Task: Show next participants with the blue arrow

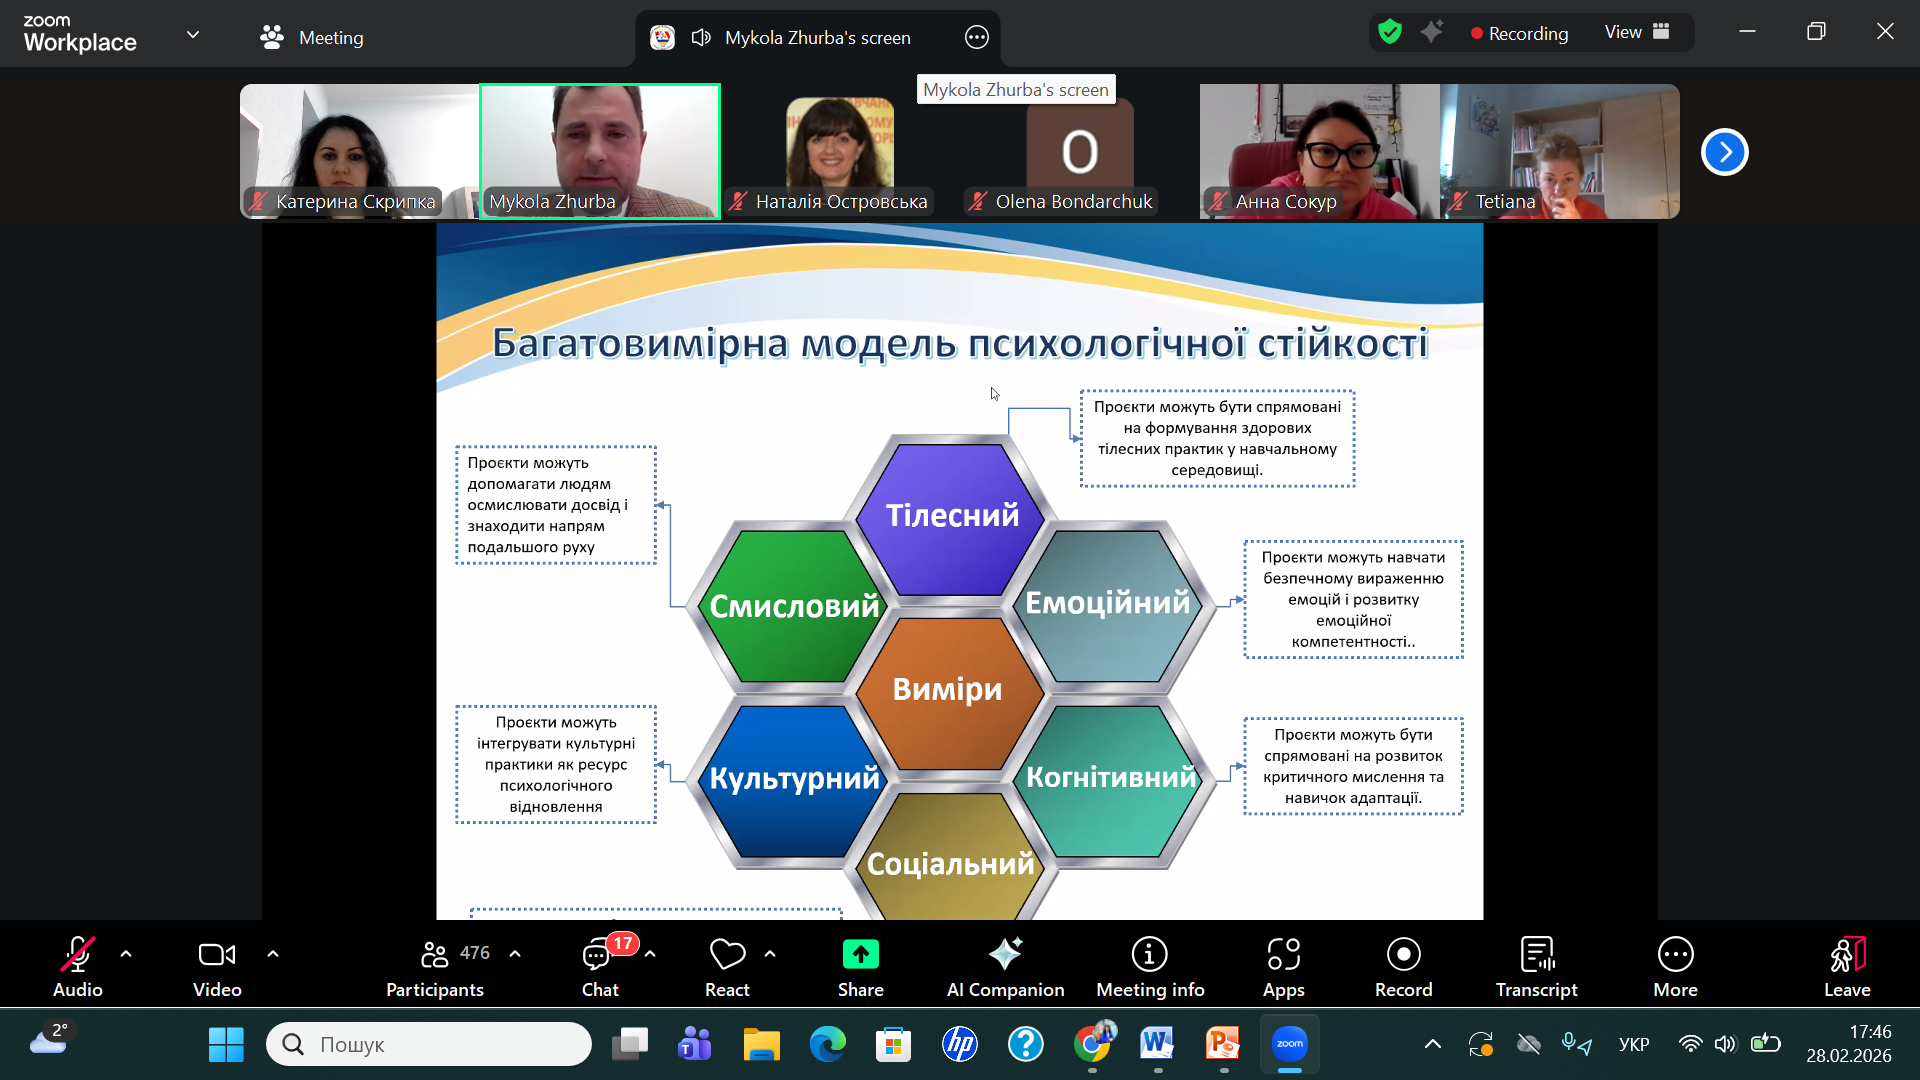Action: [1724, 152]
